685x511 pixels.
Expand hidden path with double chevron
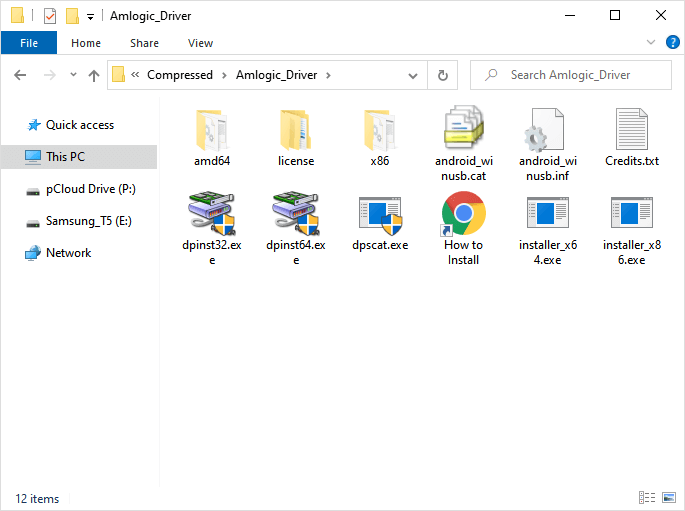click(x=135, y=75)
